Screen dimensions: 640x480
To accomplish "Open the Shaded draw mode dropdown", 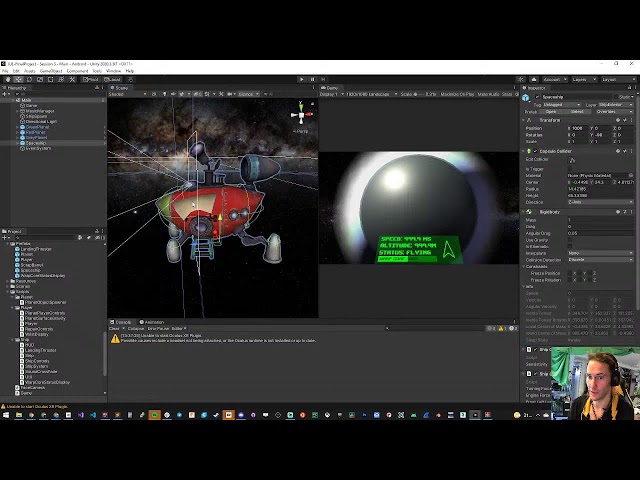I will pyautogui.click(x=127, y=94).
